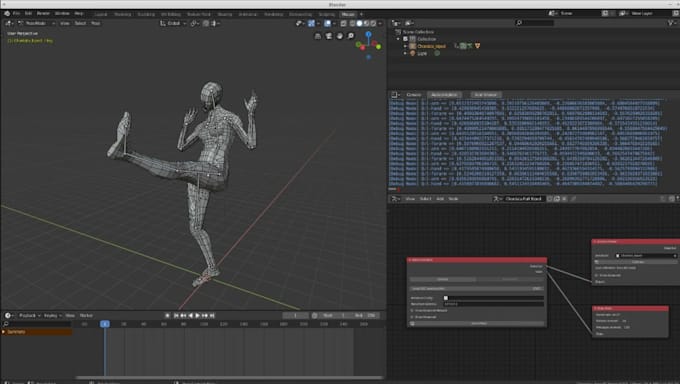Toggle the upper checkbox in the wide red node
Image resolution: width=680 pixels, height=384 pixels.
point(412,311)
